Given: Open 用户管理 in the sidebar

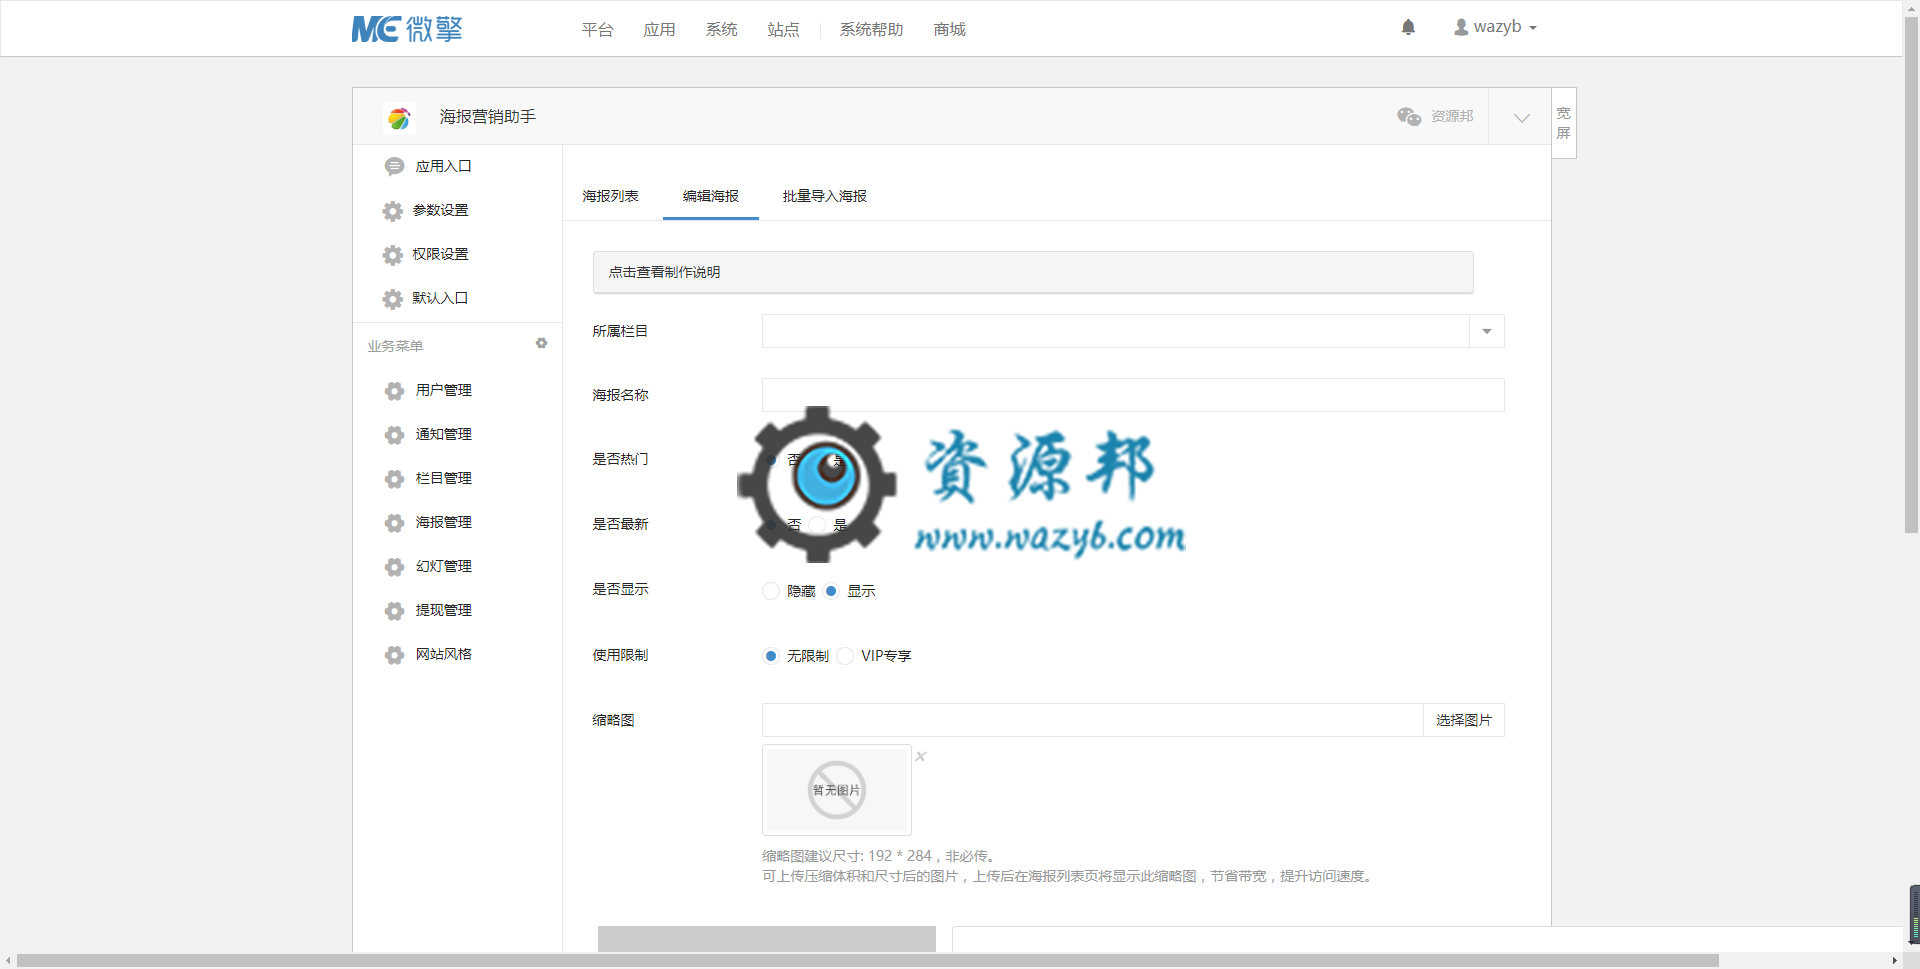Looking at the screenshot, I should 443,390.
